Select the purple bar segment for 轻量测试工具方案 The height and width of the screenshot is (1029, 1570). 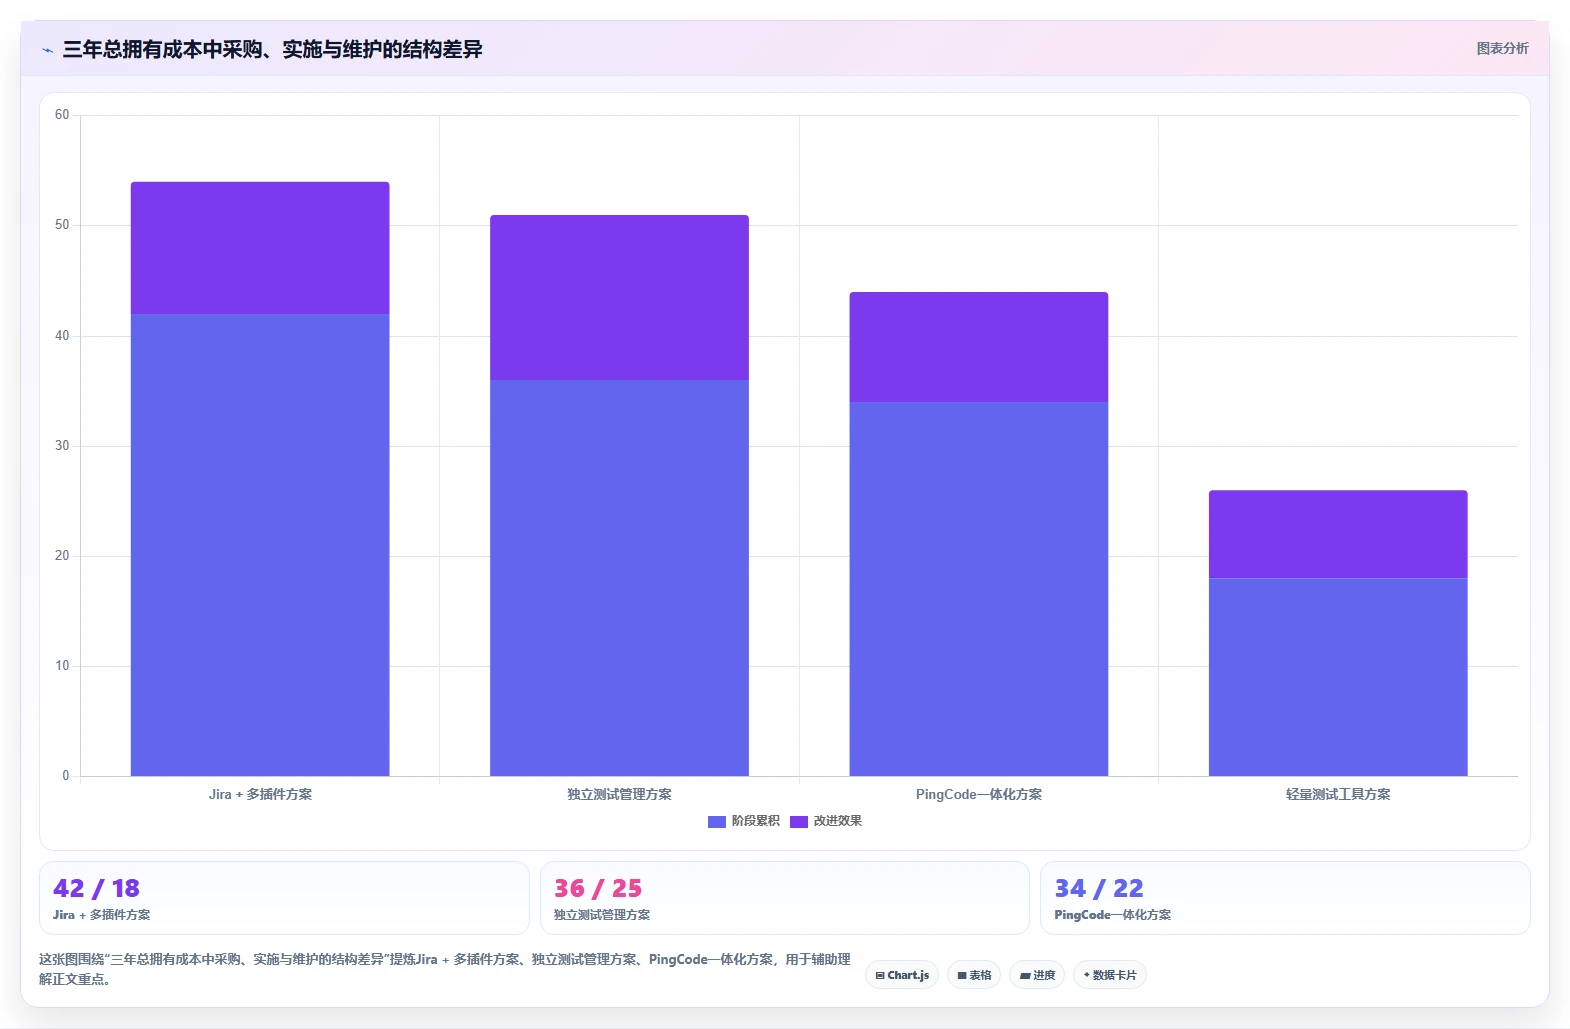[1338, 534]
